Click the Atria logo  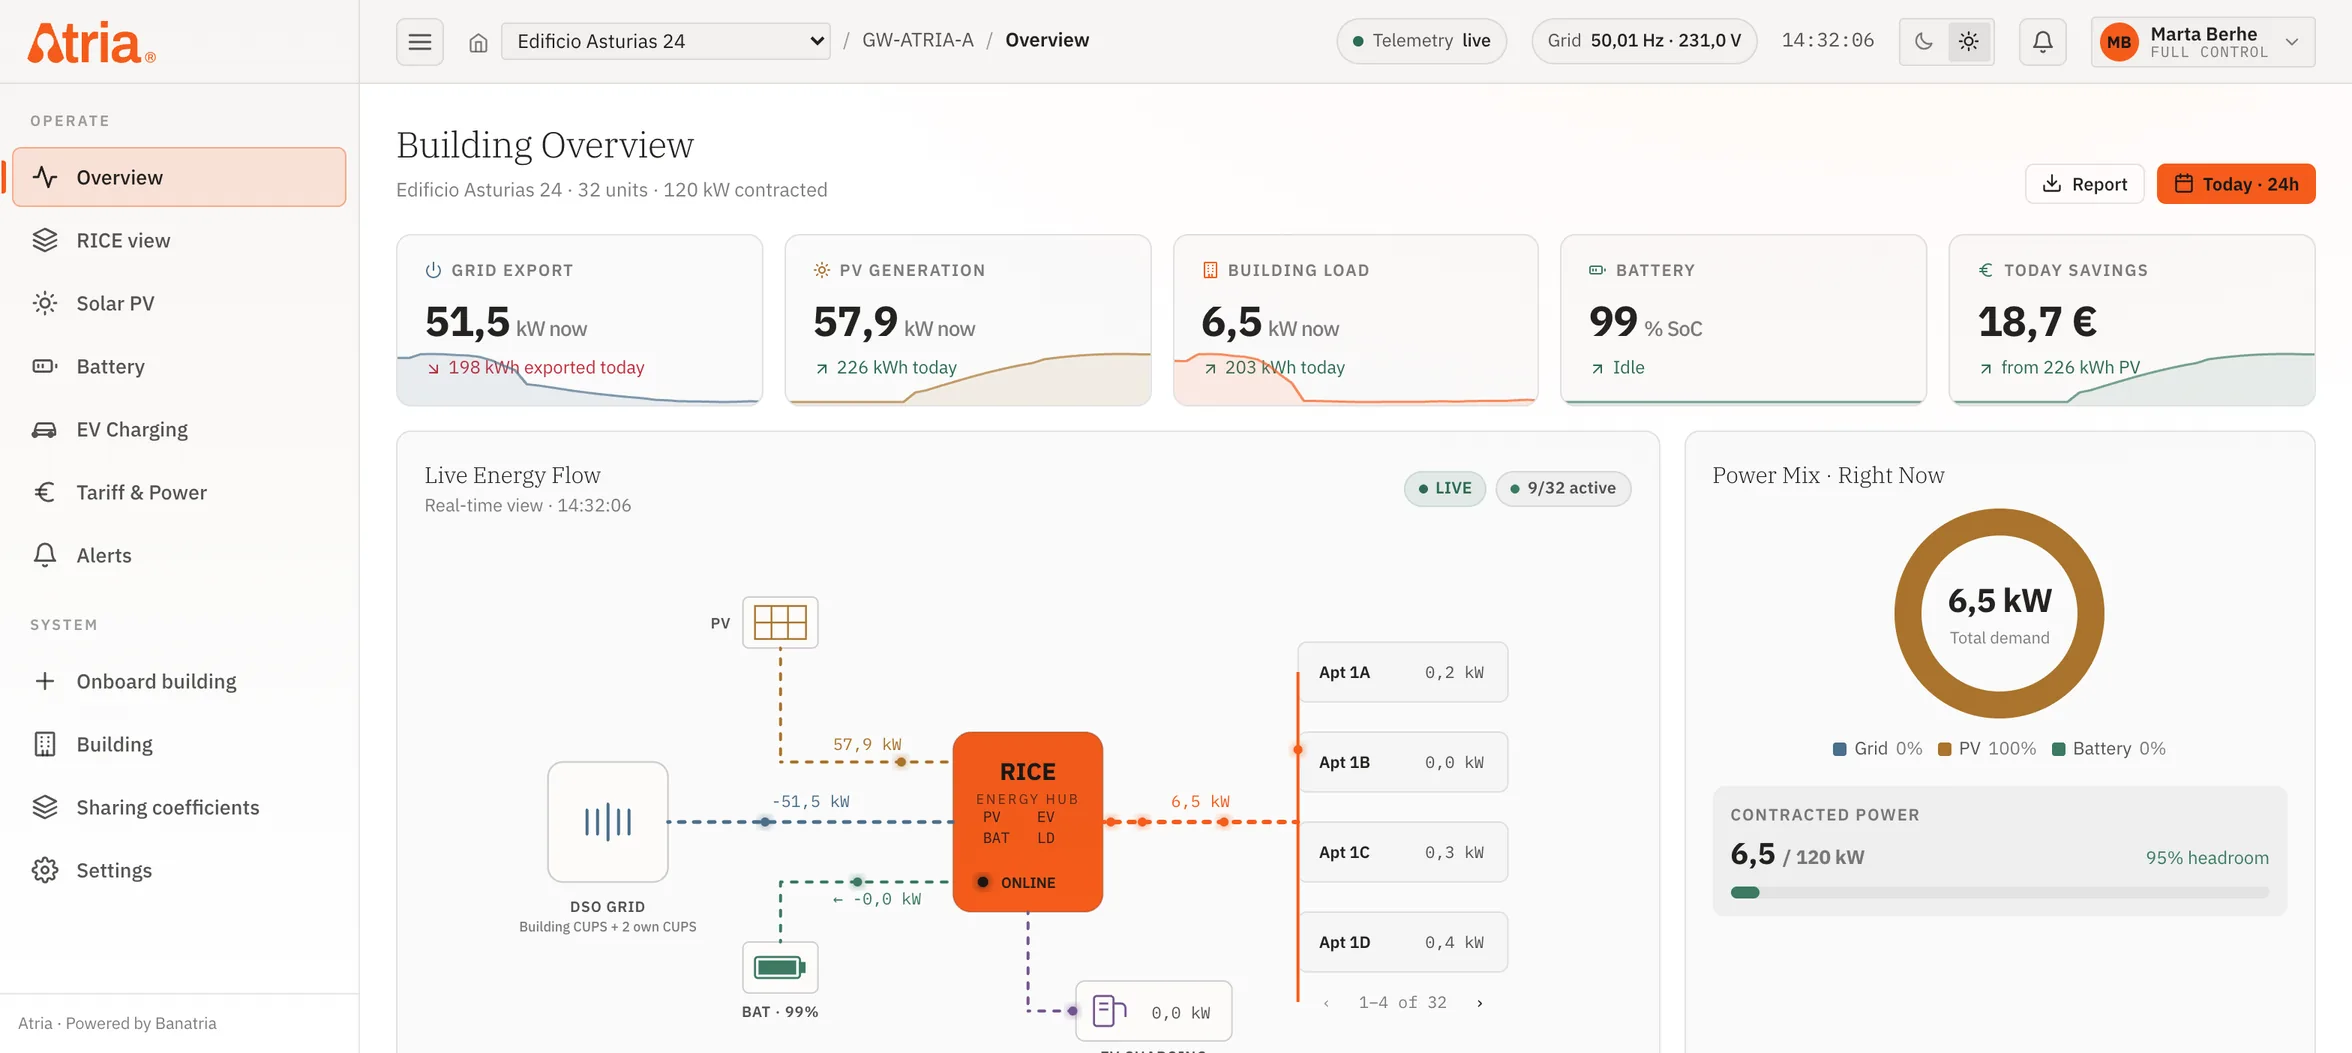[91, 42]
